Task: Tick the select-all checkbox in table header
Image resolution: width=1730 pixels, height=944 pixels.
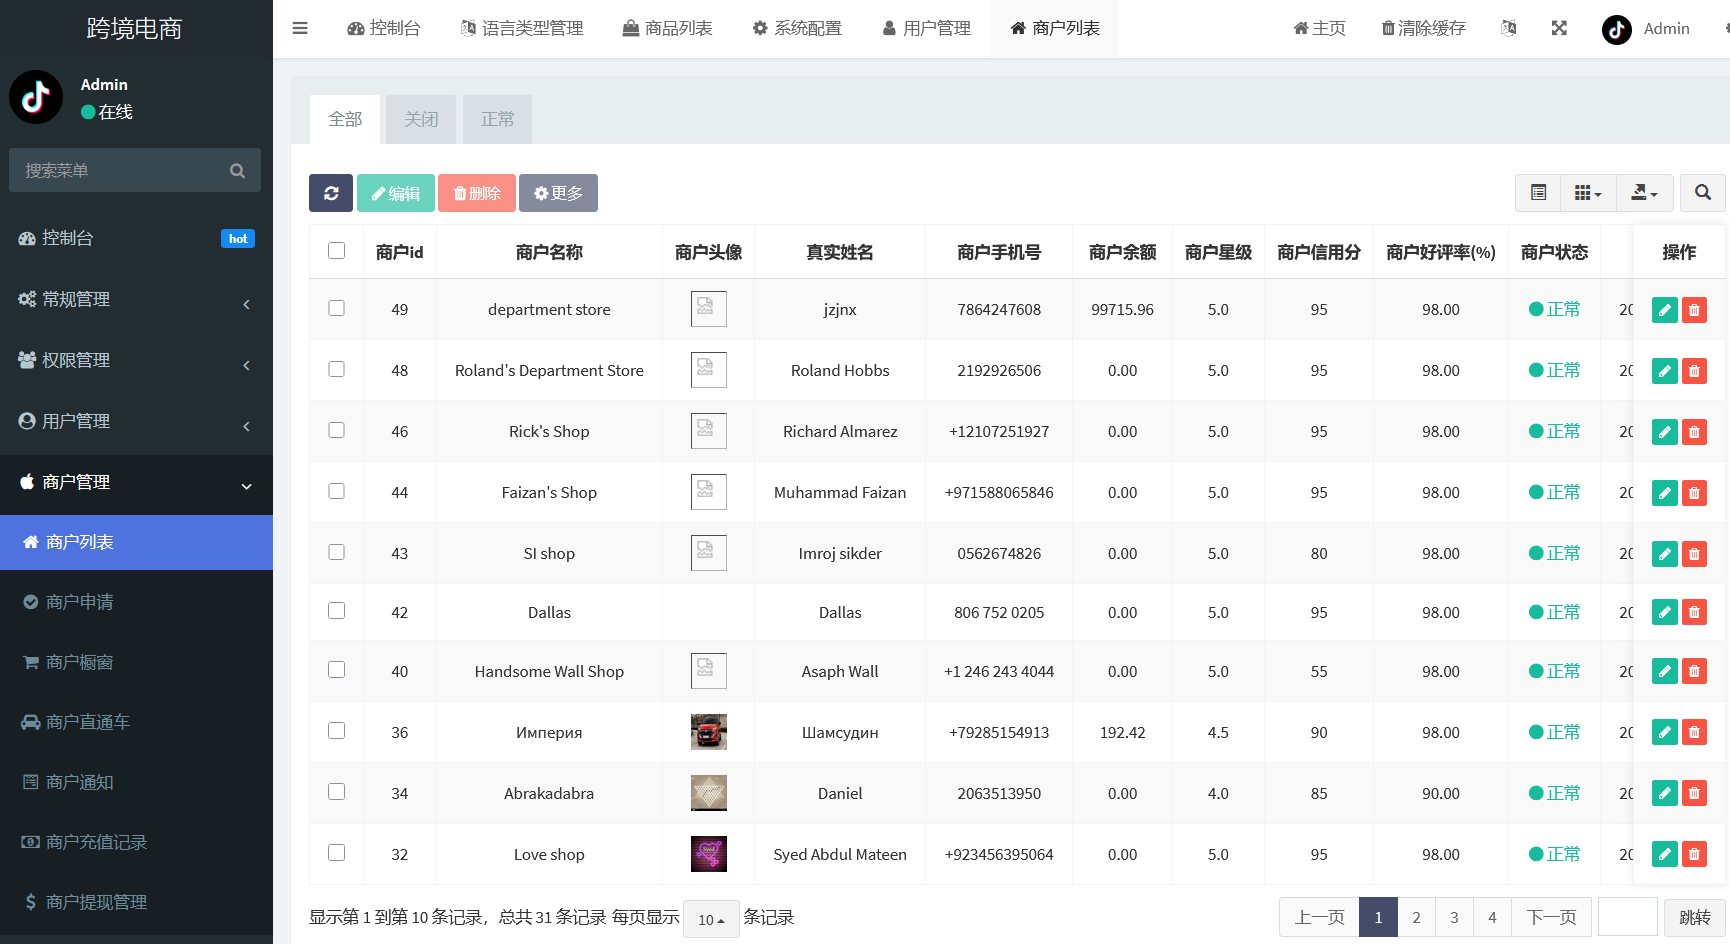Action: pos(337,251)
